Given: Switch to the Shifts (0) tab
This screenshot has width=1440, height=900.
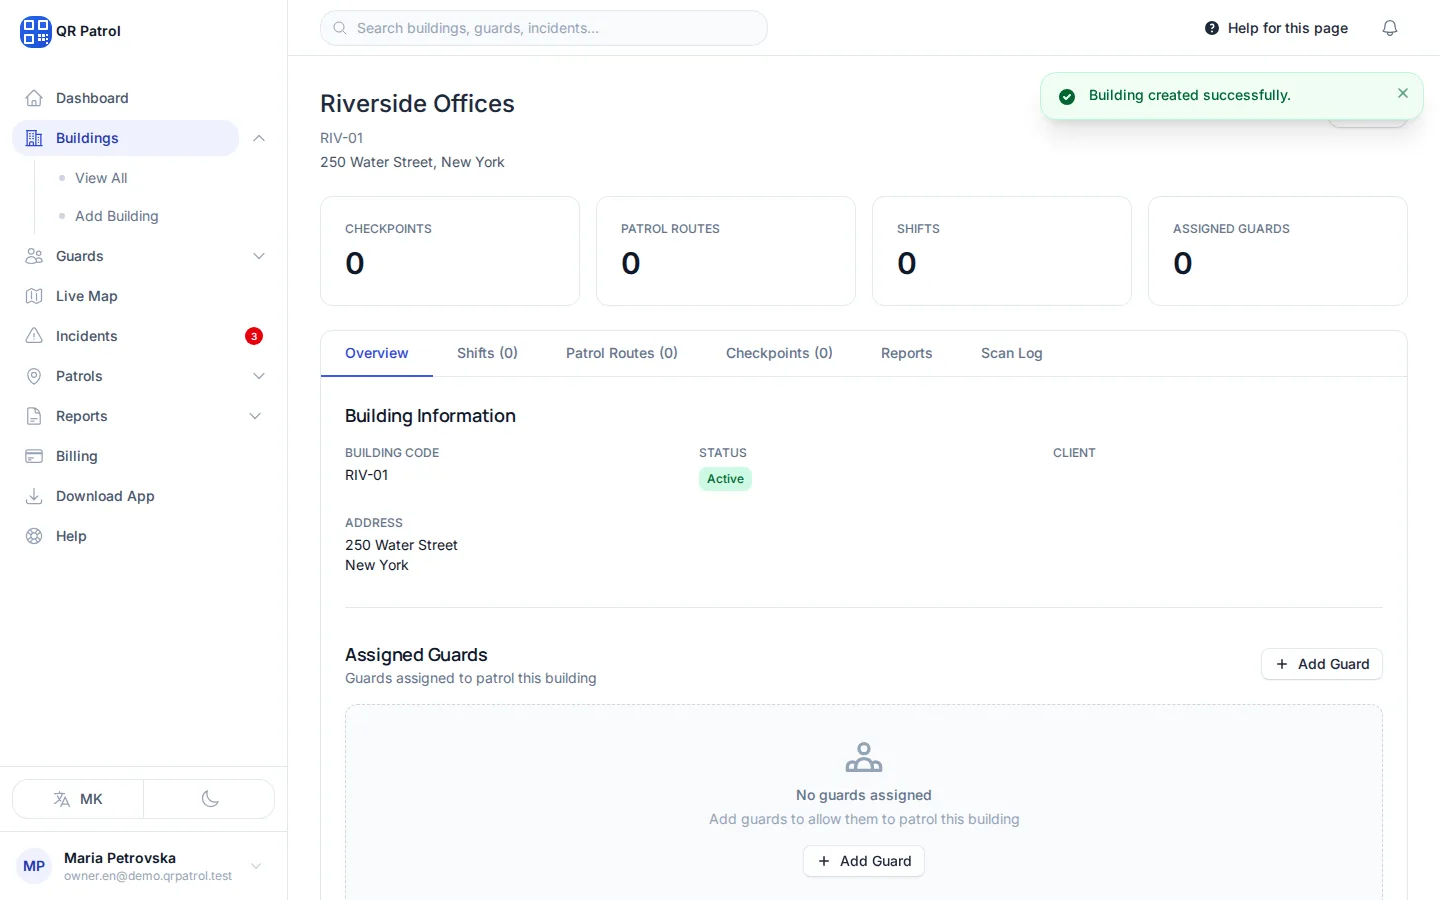Looking at the screenshot, I should [x=487, y=353].
